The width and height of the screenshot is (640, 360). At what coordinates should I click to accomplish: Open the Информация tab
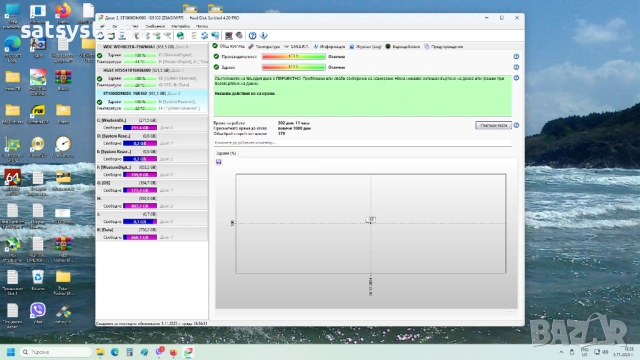click(x=329, y=47)
